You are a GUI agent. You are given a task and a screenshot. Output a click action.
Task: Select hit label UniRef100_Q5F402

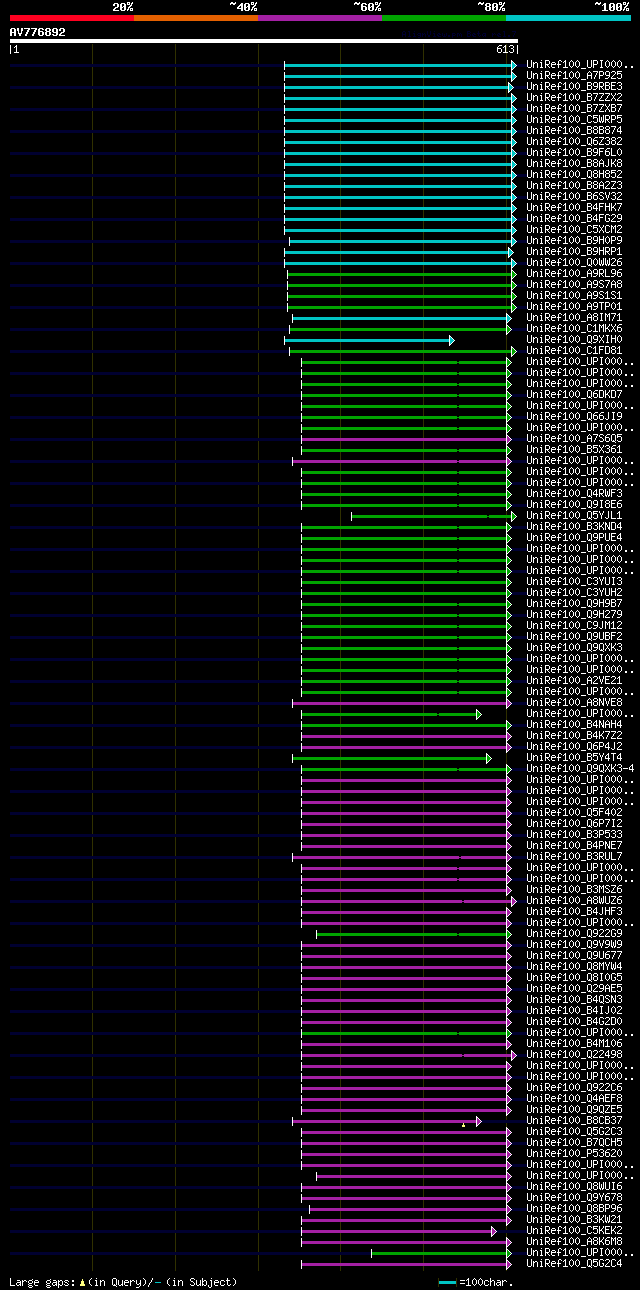click(x=574, y=812)
